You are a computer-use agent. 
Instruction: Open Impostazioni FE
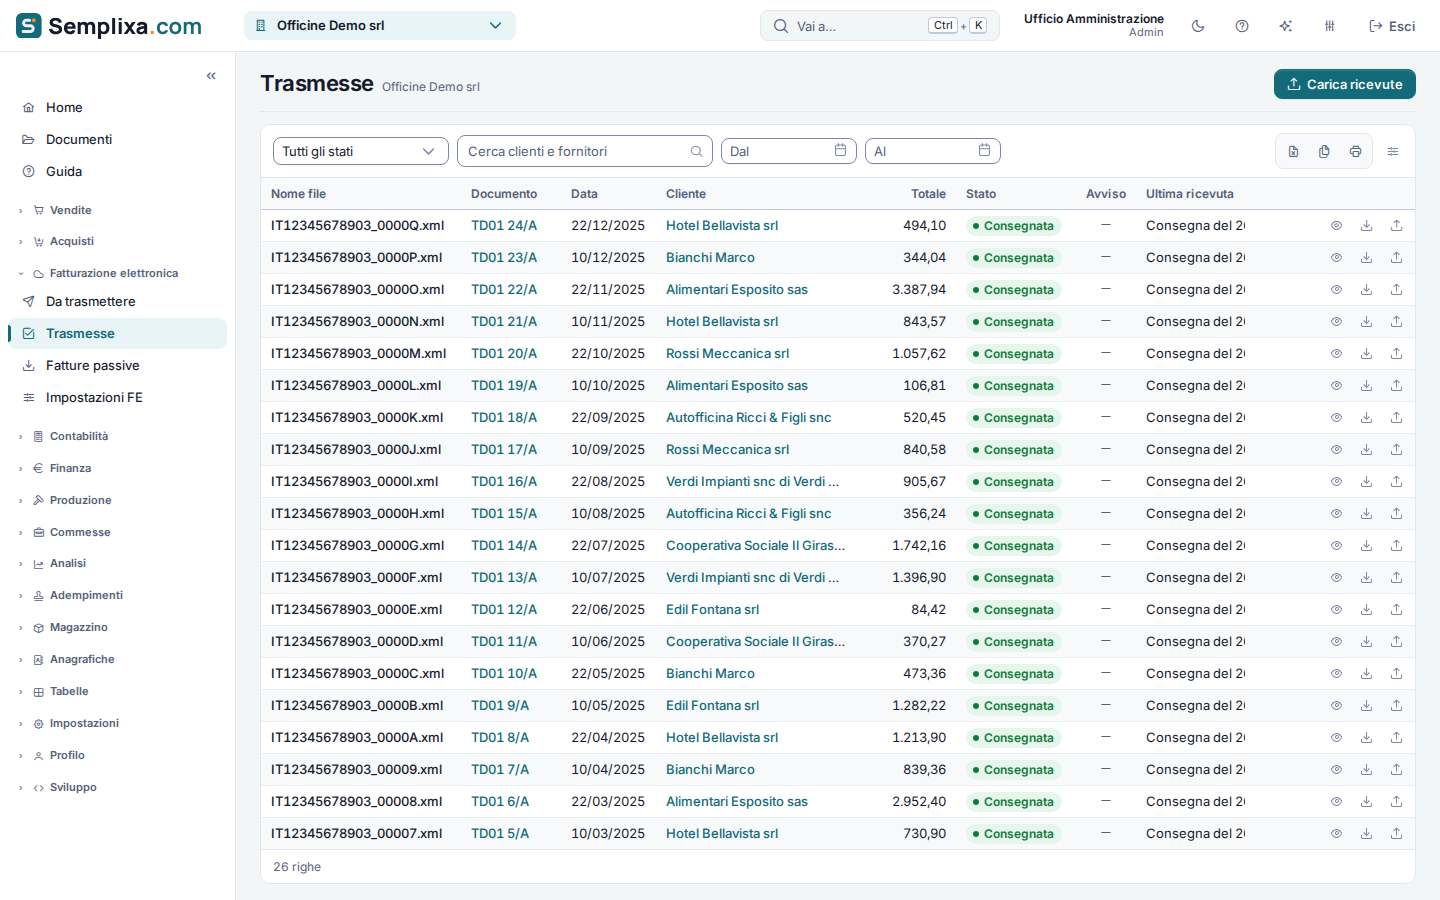click(x=118, y=398)
